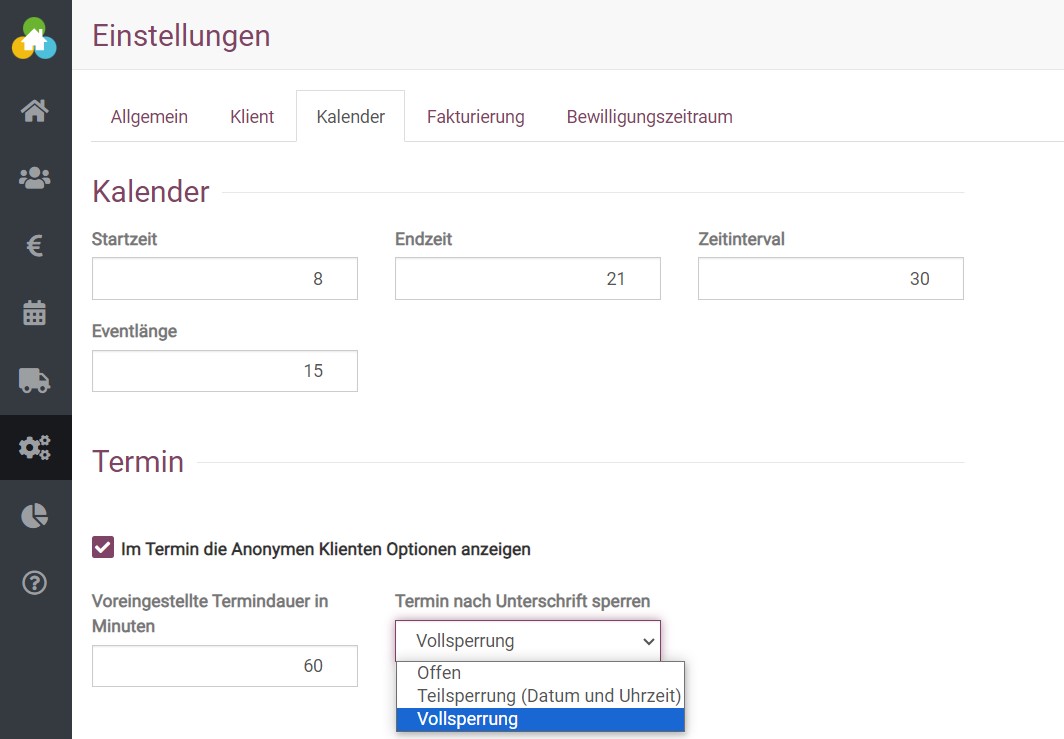Uncheck the anonymous client options checkbox
This screenshot has height=739, width=1064.
102,548
